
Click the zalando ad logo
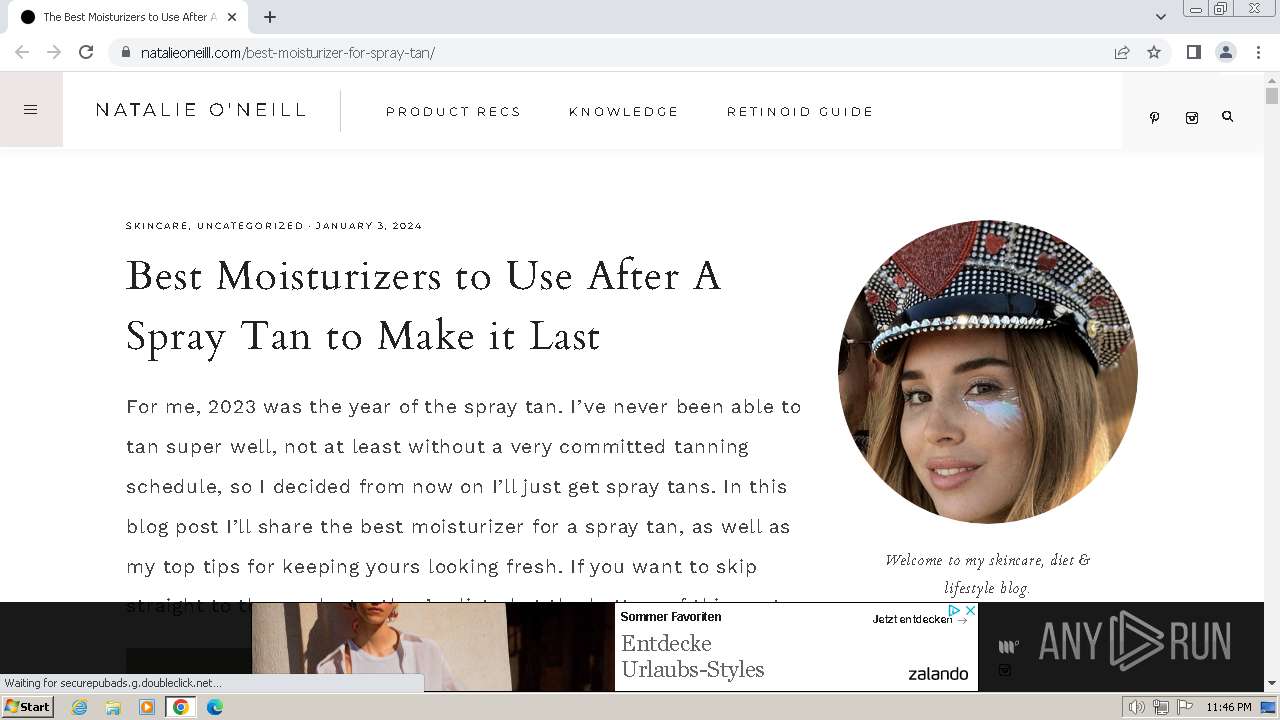tap(938, 674)
